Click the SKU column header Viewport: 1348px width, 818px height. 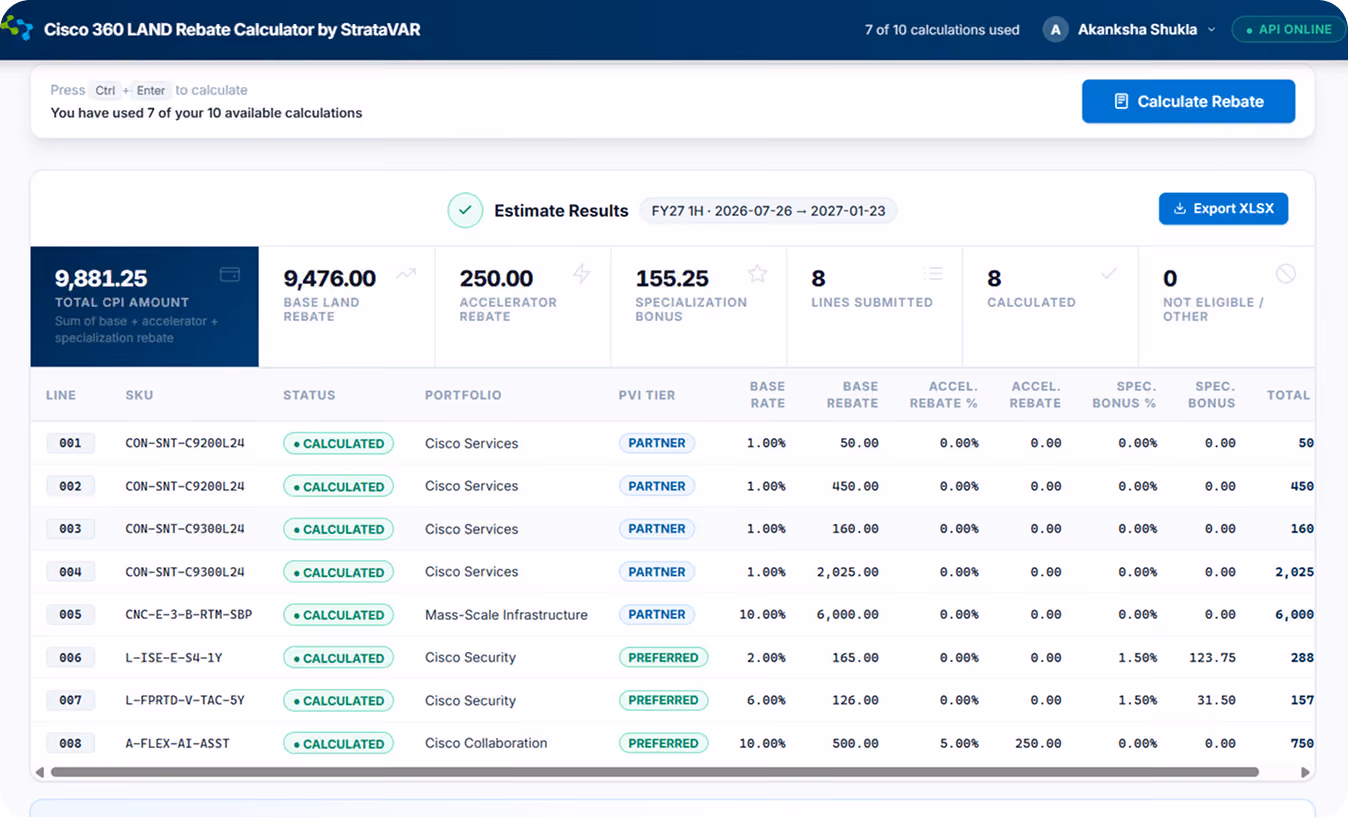[139, 395]
